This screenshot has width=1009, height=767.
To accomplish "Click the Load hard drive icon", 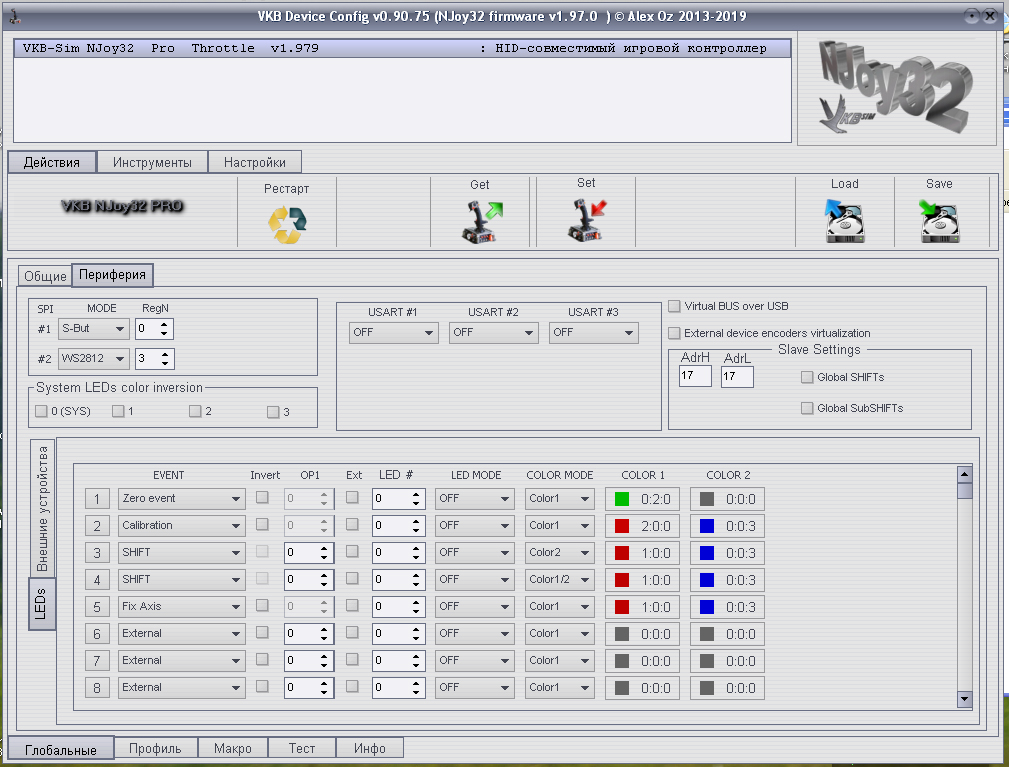I will click(844, 221).
